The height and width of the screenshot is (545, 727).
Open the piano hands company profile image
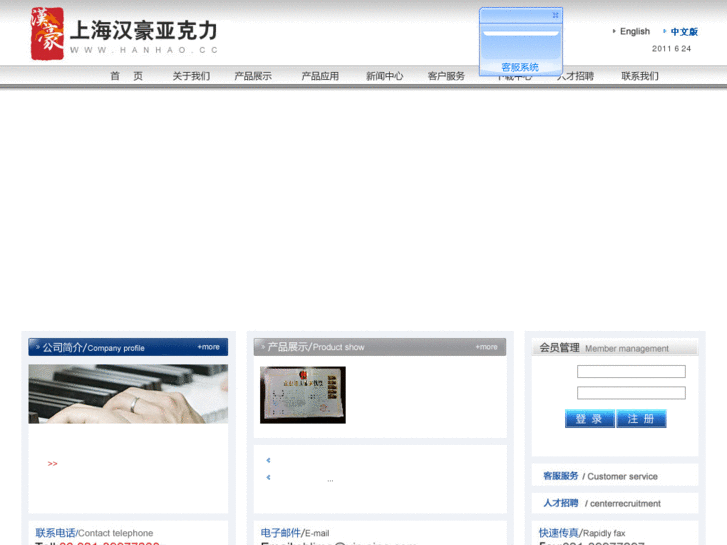pos(128,394)
